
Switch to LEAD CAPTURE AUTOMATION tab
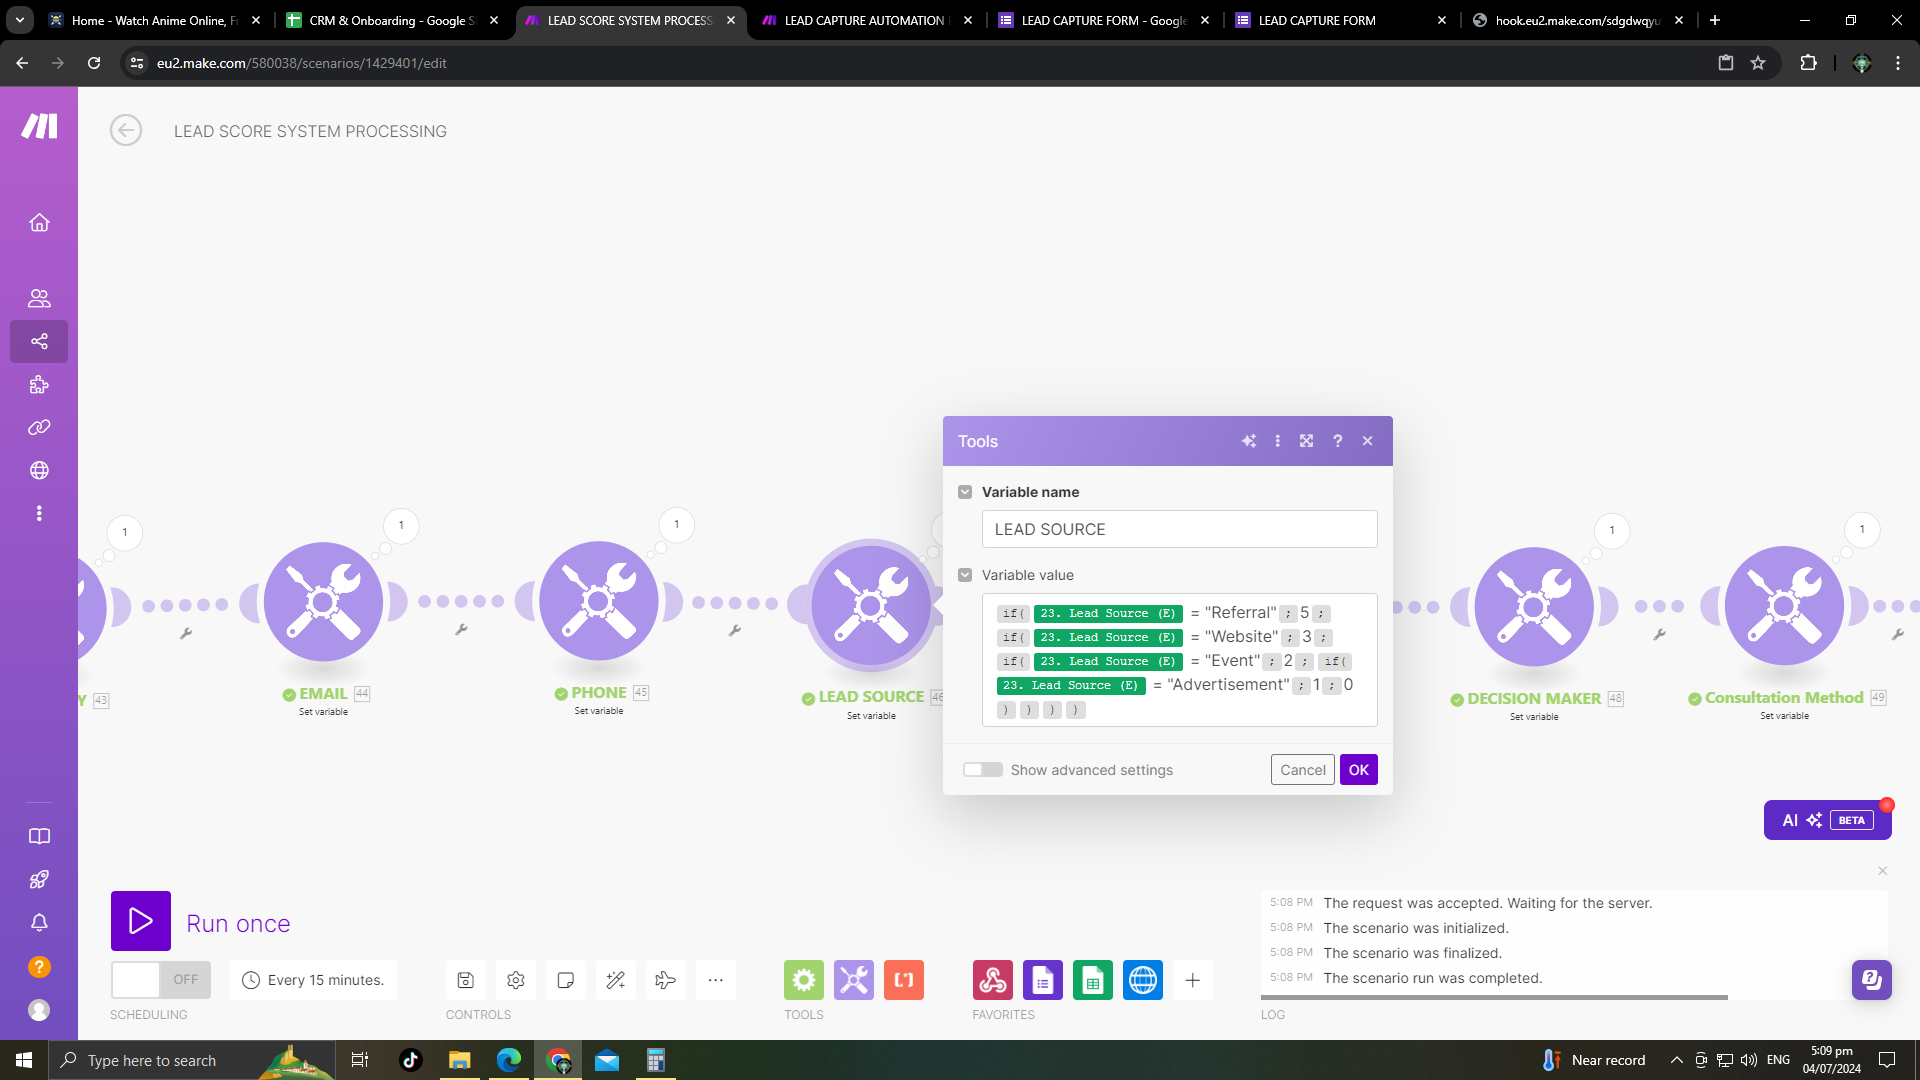863,20
